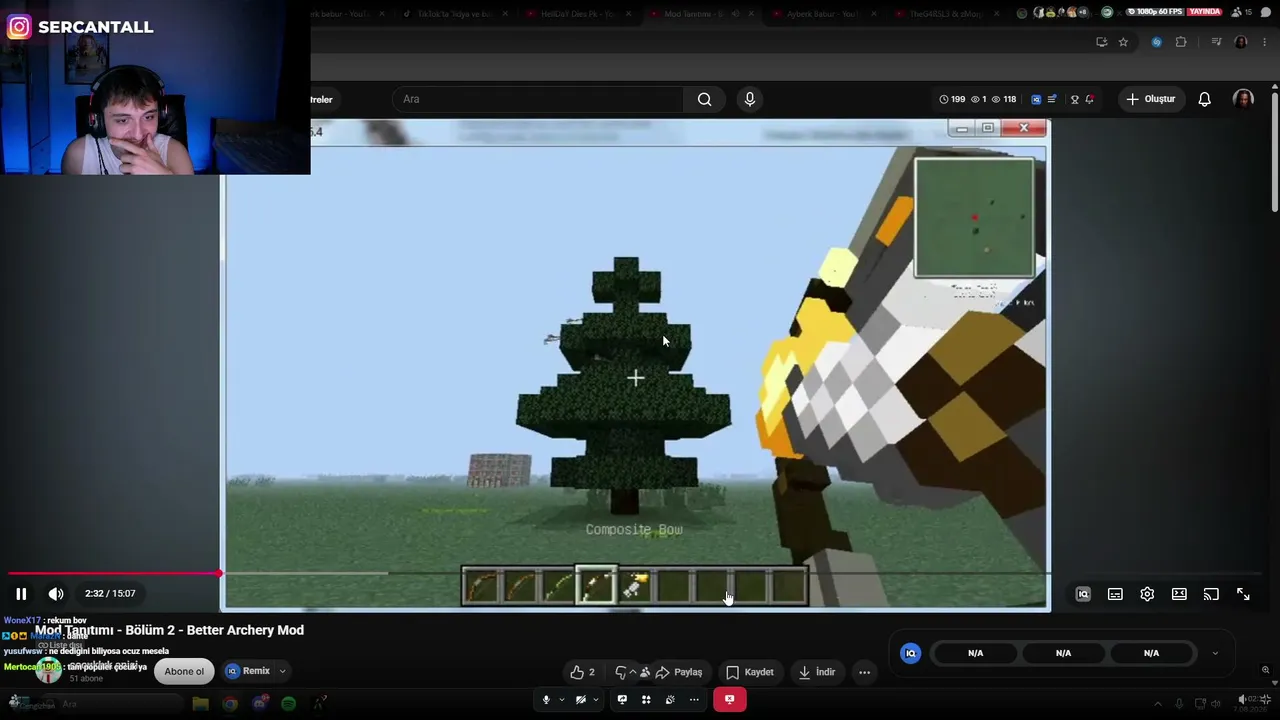Open the YouTube account avatar menu
1280x720 pixels.
tap(1243, 99)
